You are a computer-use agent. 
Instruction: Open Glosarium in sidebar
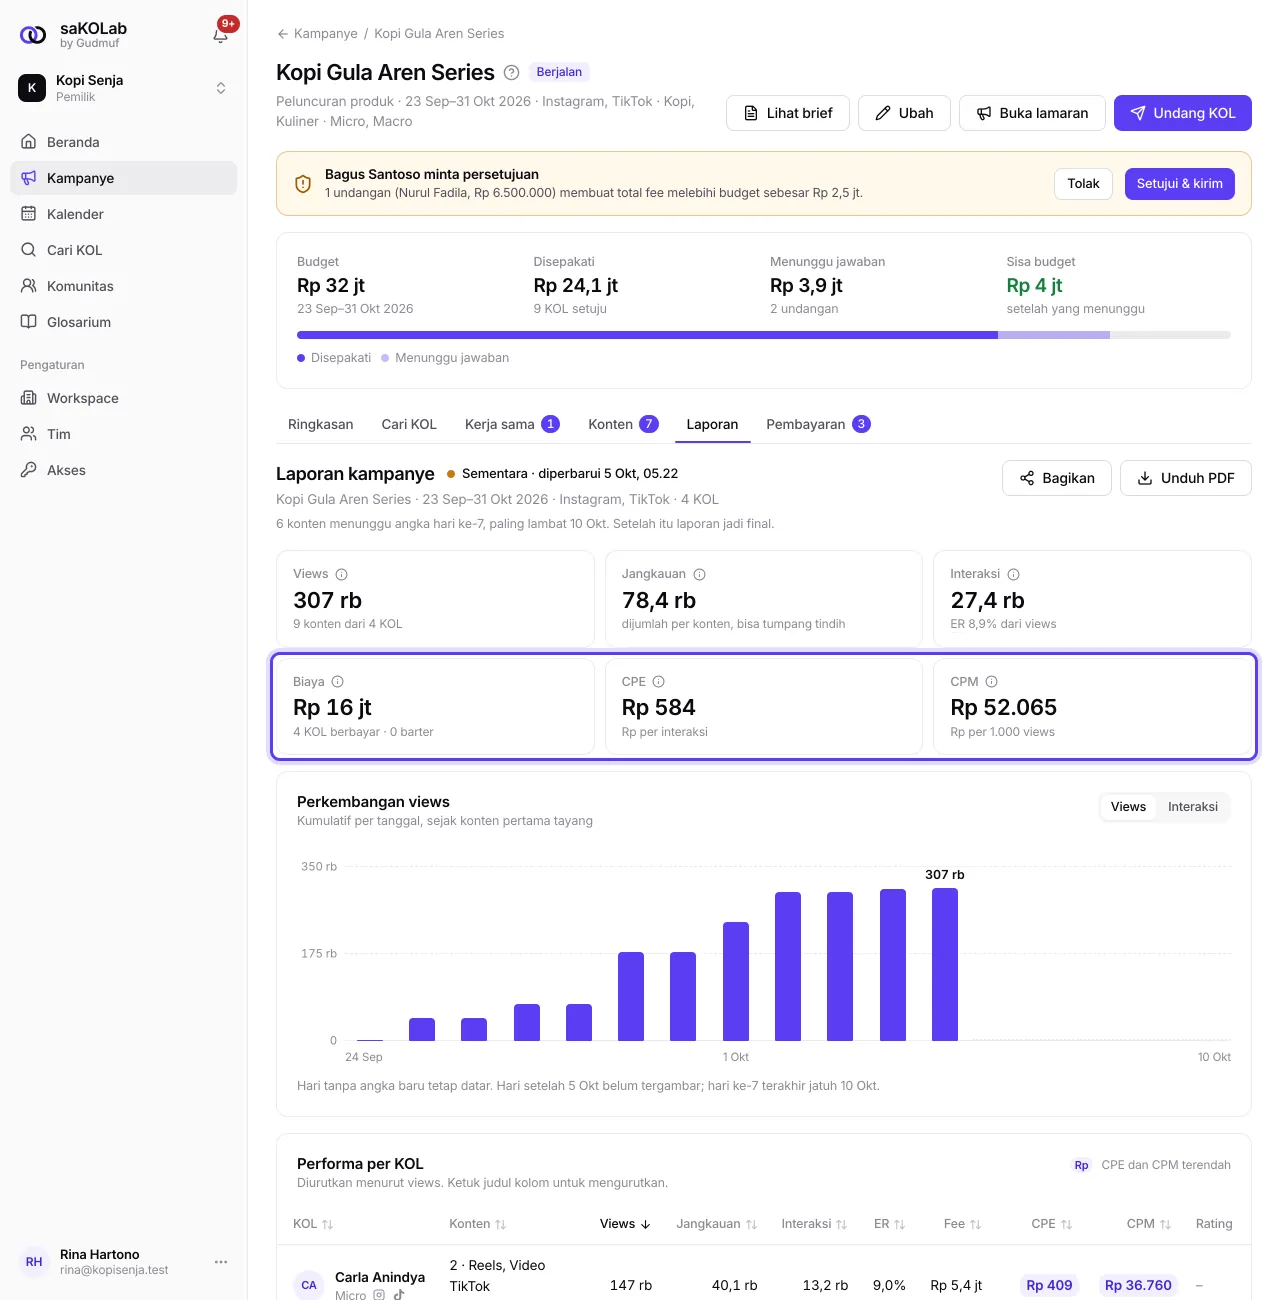pos(123,322)
